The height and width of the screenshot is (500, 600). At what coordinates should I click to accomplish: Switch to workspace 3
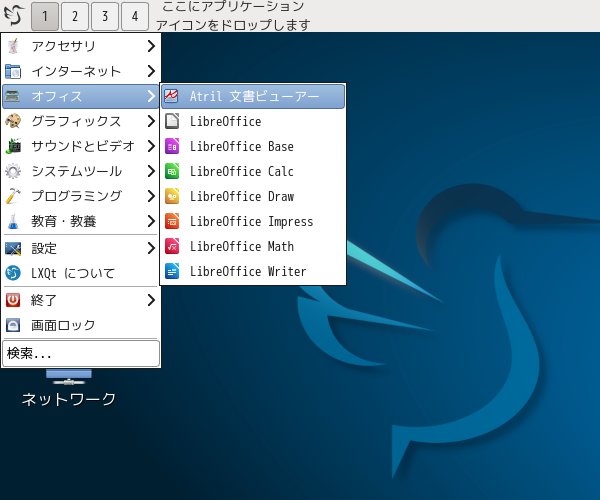click(x=105, y=16)
